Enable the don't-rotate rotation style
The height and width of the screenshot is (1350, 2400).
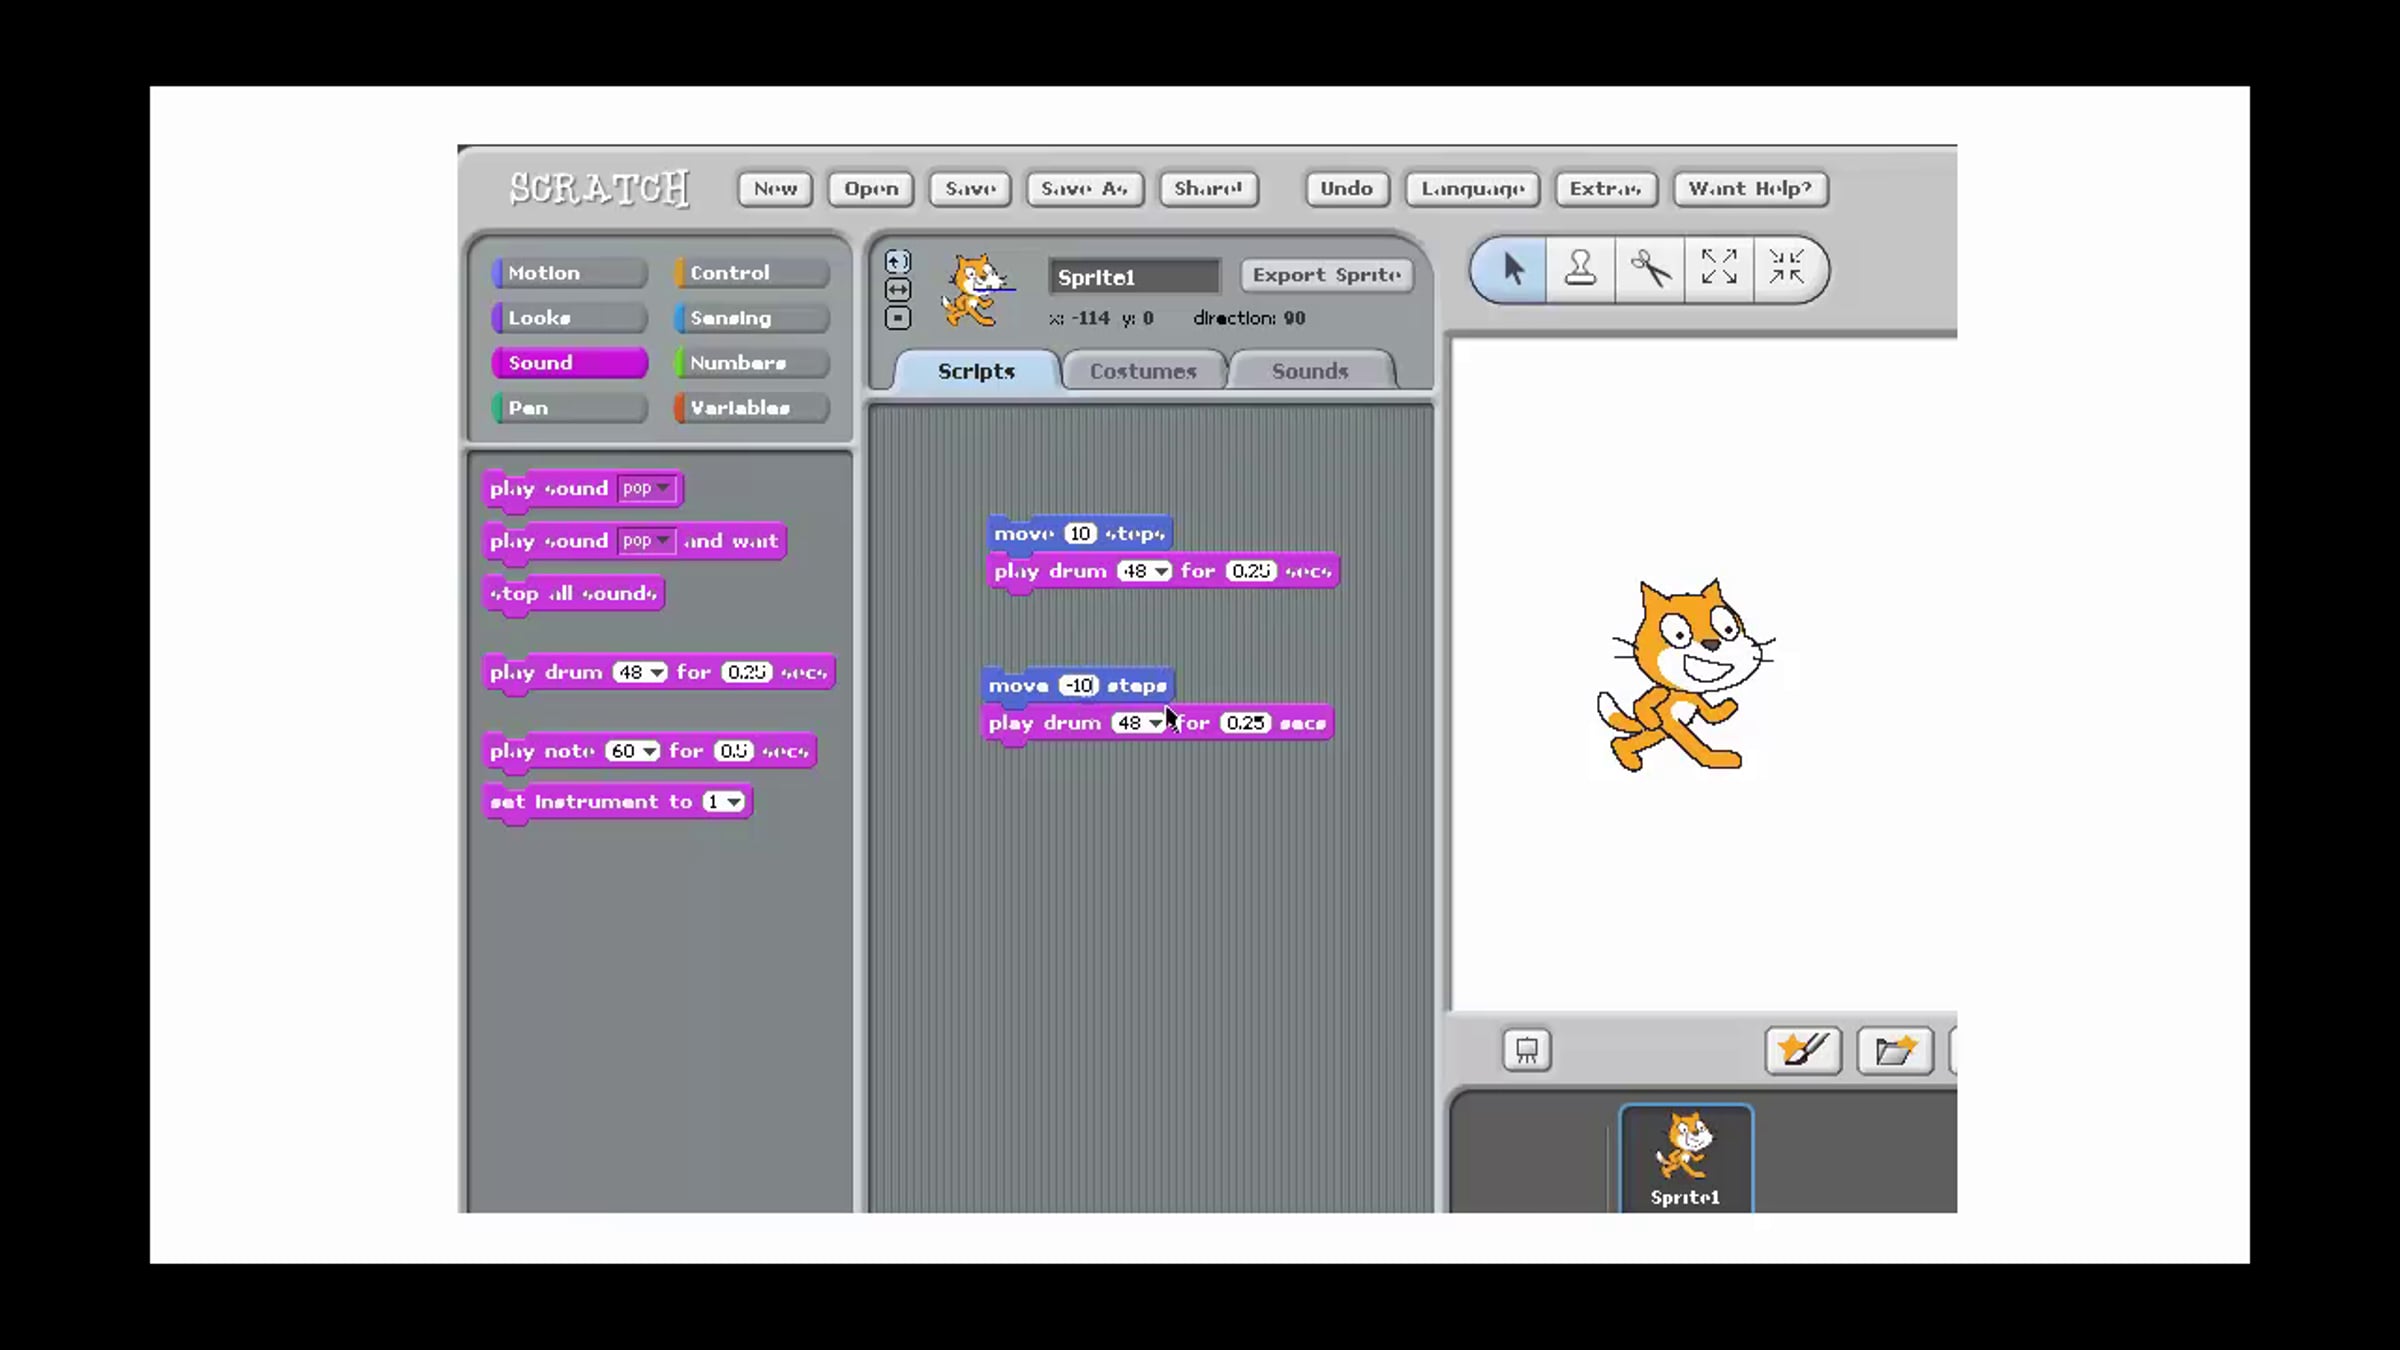(897, 318)
